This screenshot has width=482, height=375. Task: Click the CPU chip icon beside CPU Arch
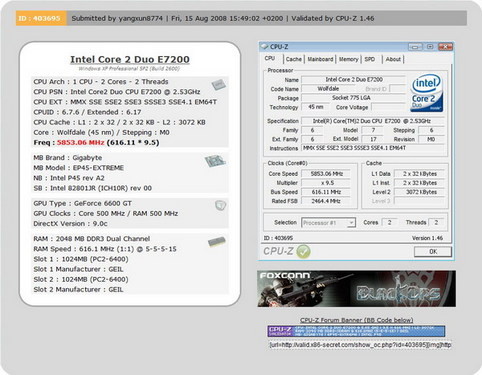click(x=218, y=85)
